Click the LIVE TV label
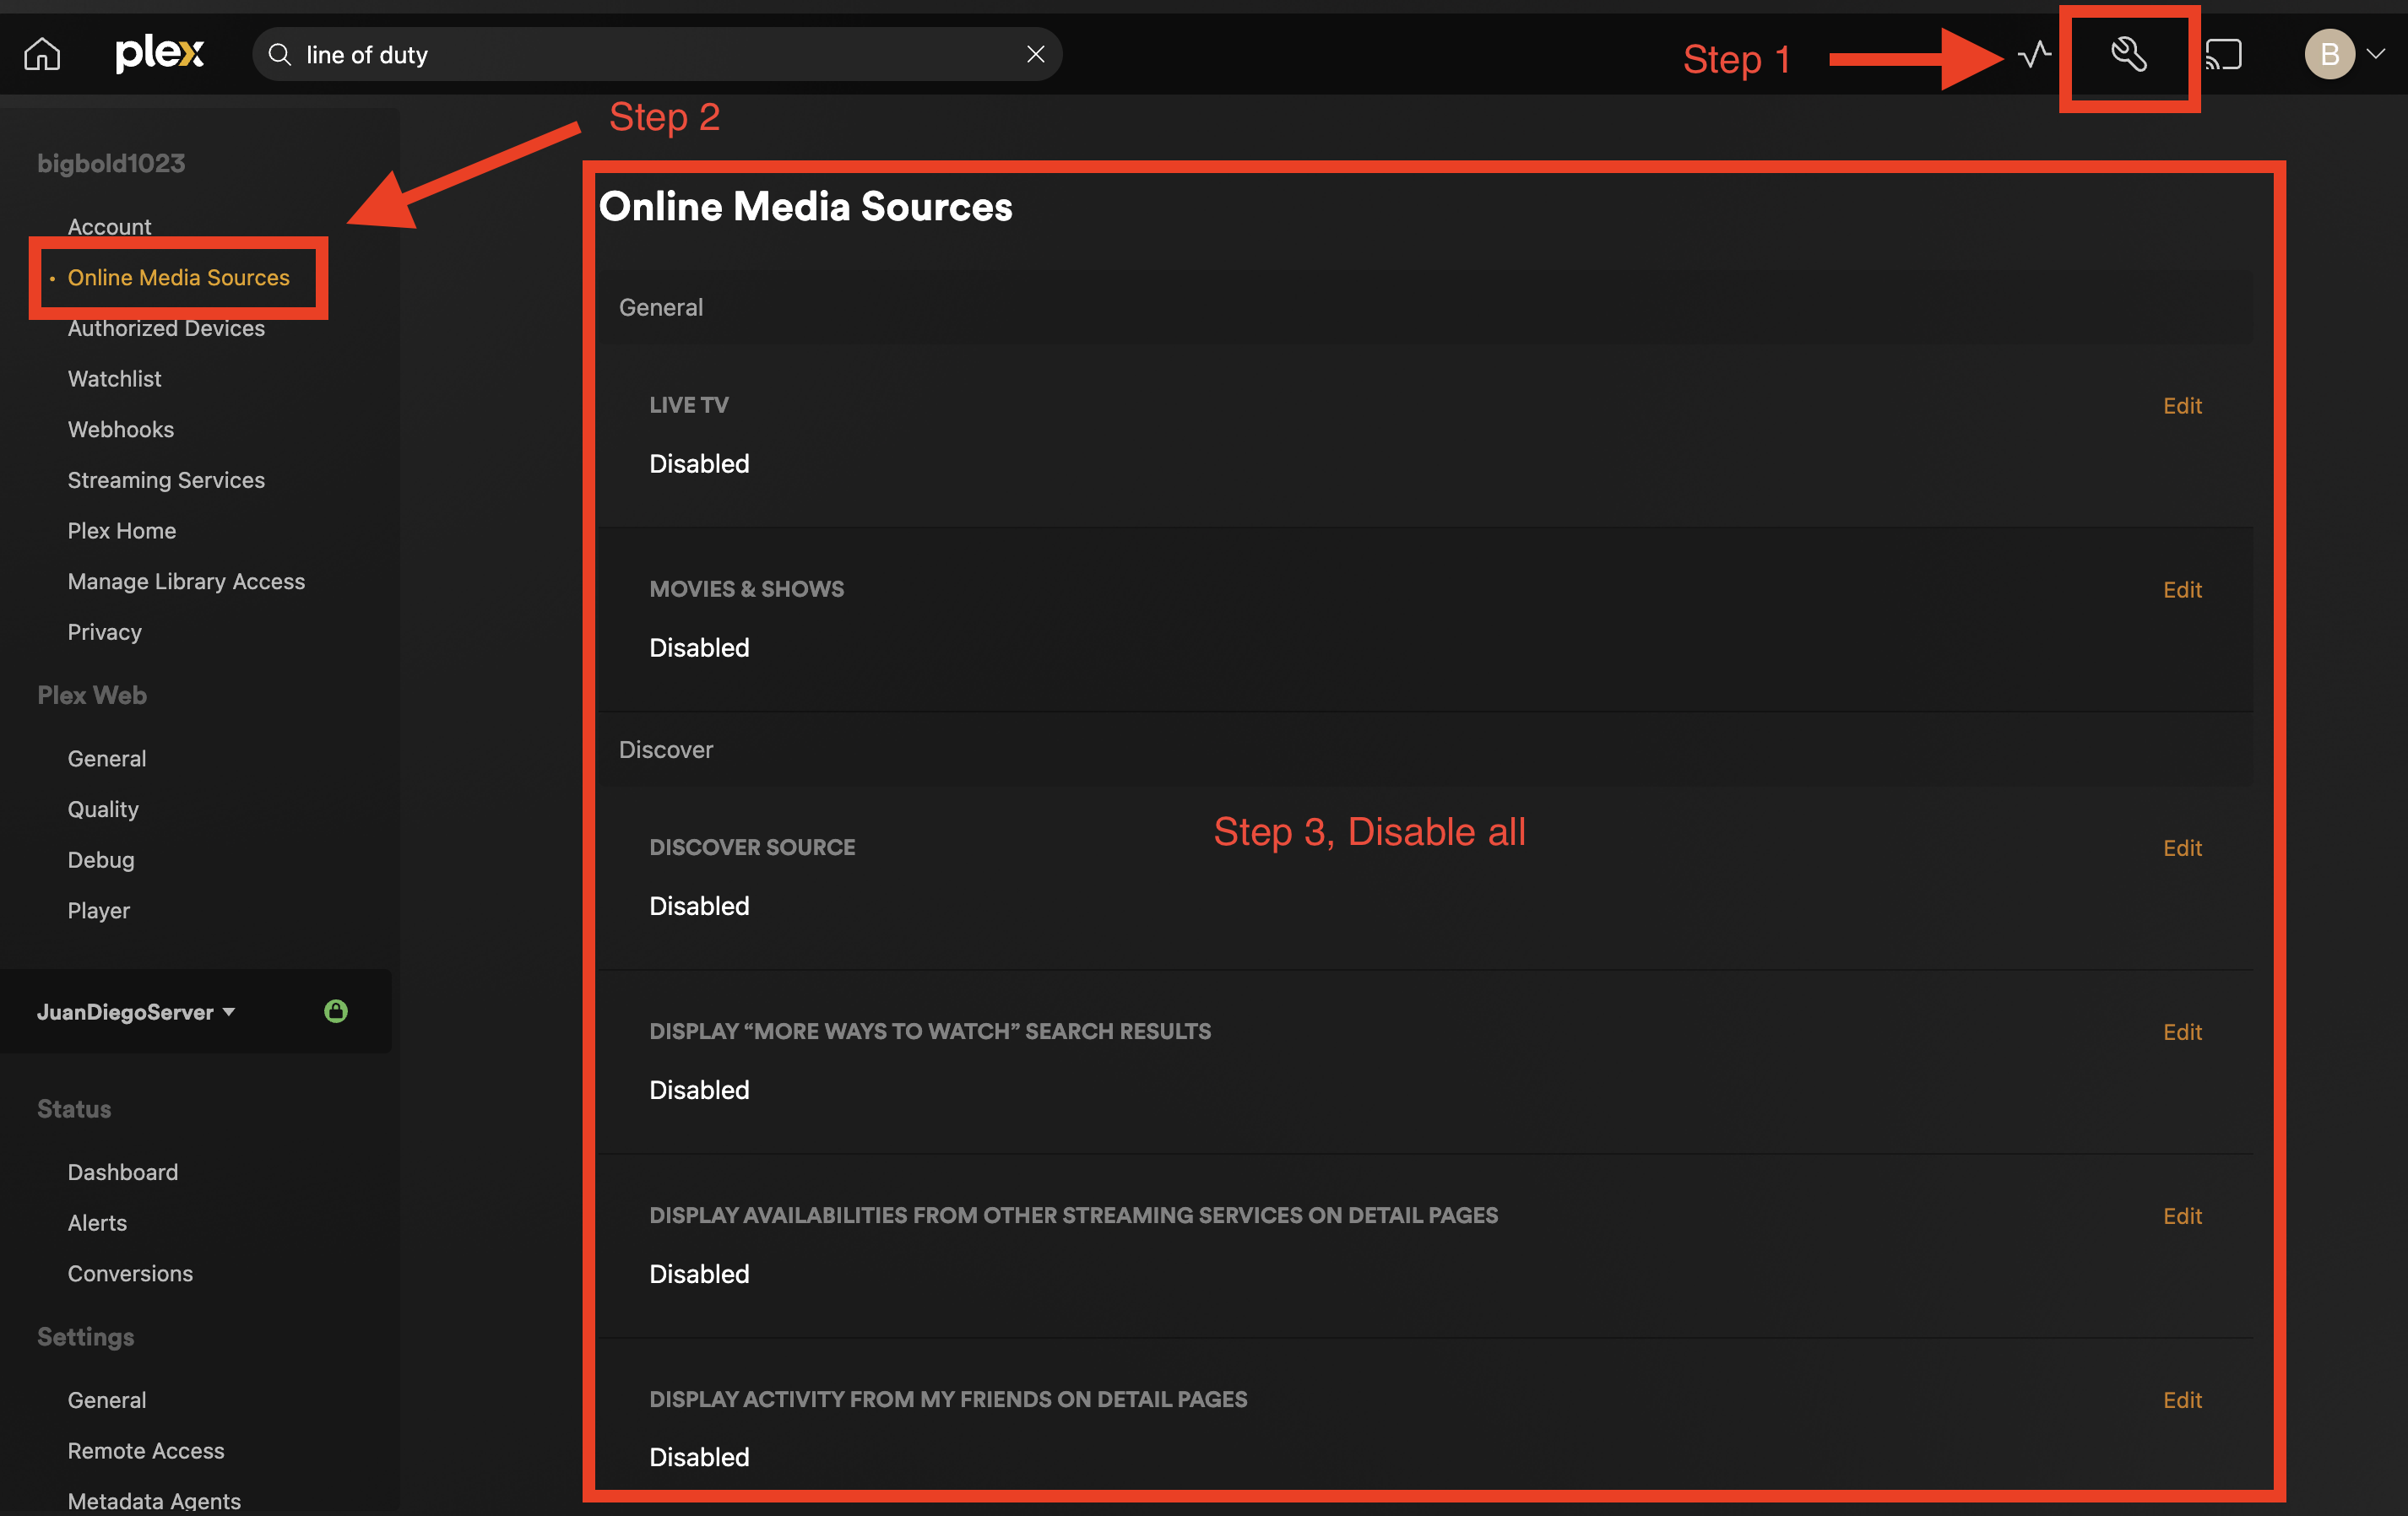 [x=689, y=405]
